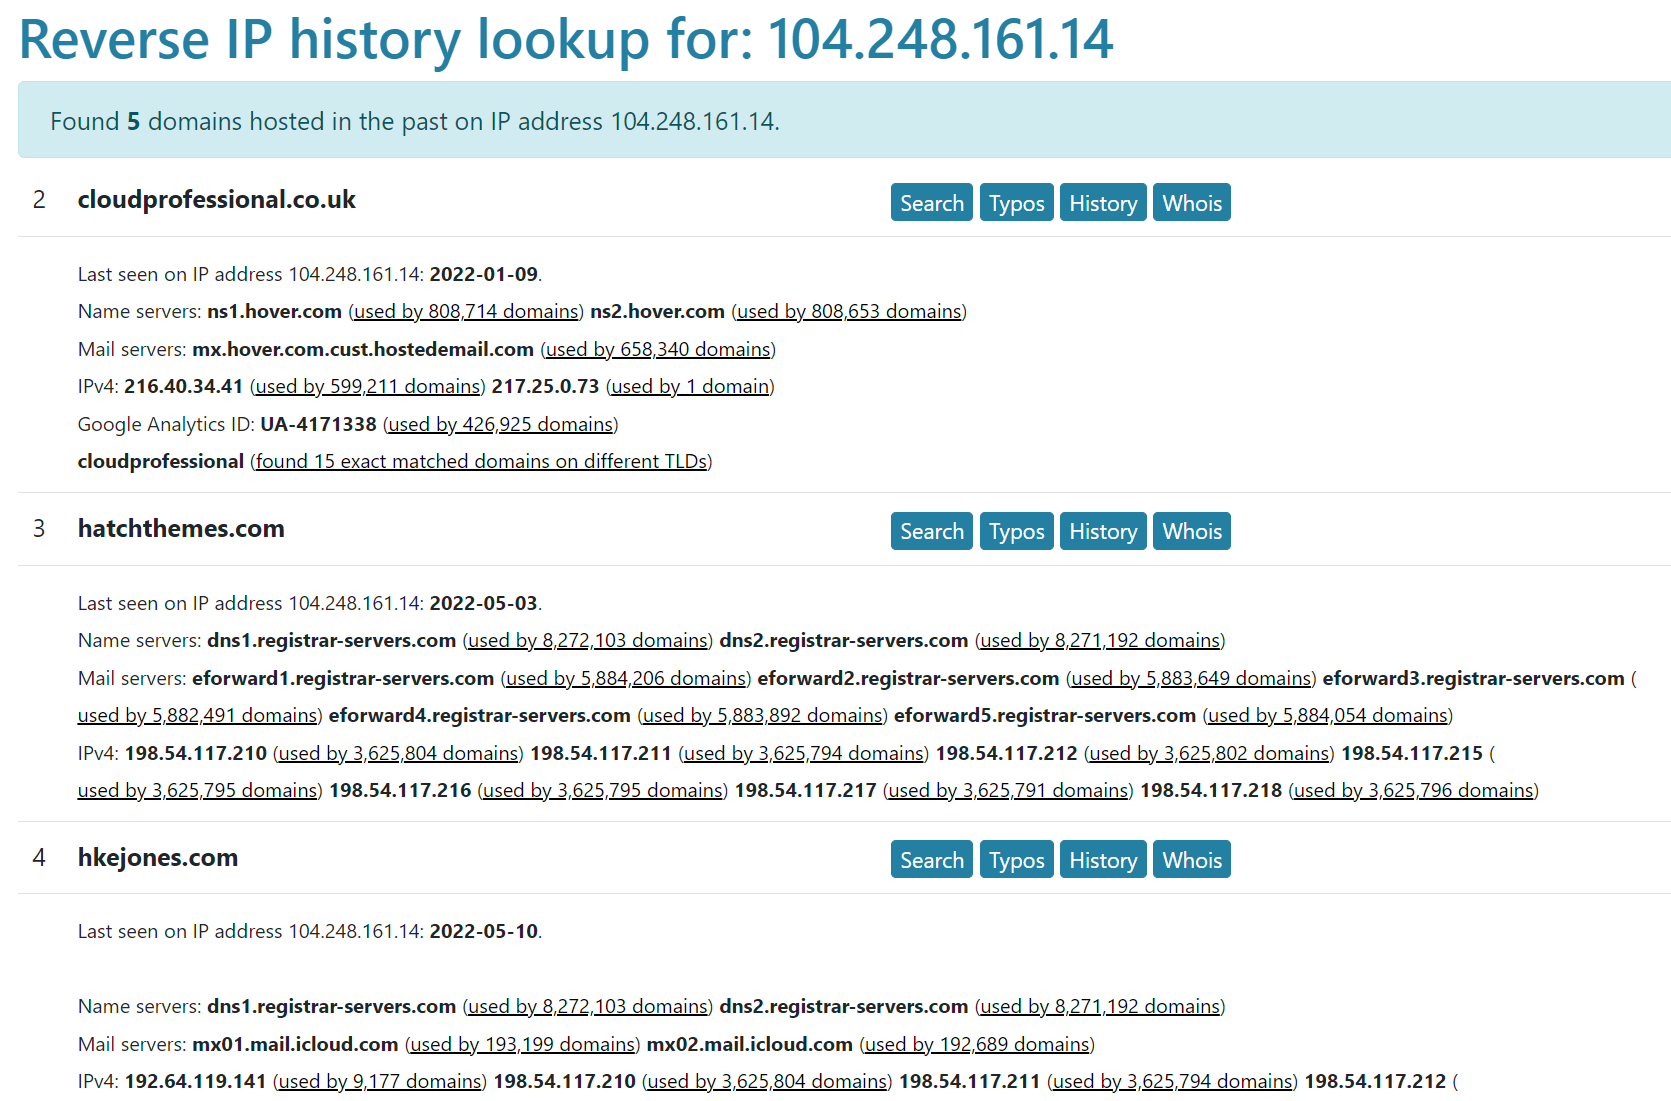Open hatchthemes dns1 'used by 8,272,103 domains' link

588,640
